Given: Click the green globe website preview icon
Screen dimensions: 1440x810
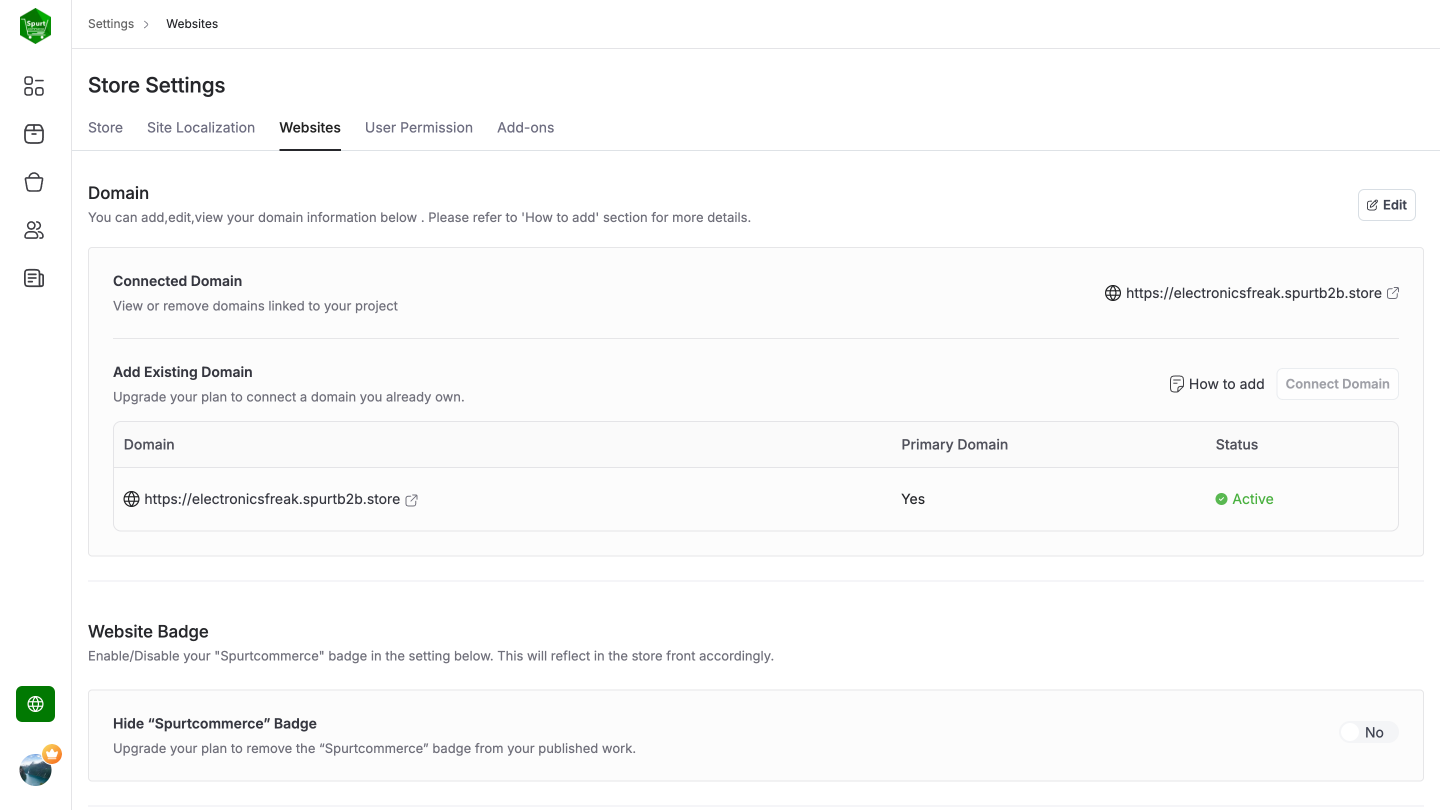Looking at the screenshot, I should coord(34,704).
